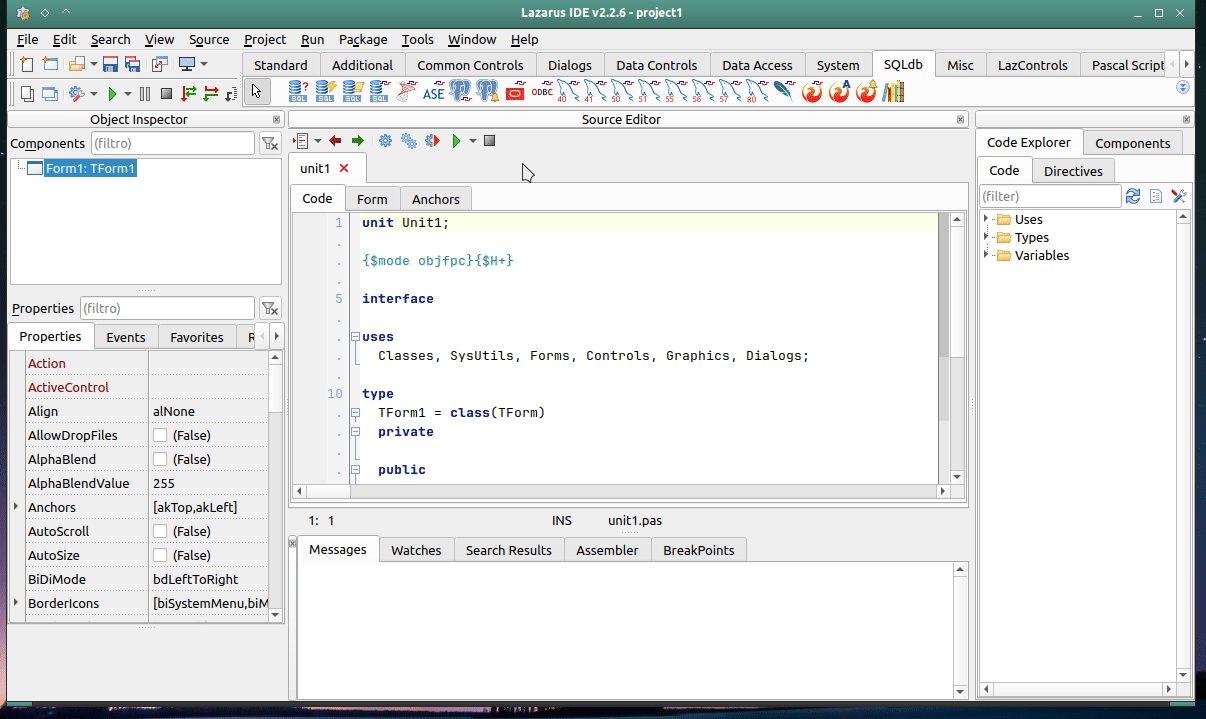Pick the Sybase ASE connection component
1206x719 pixels.
433,92
